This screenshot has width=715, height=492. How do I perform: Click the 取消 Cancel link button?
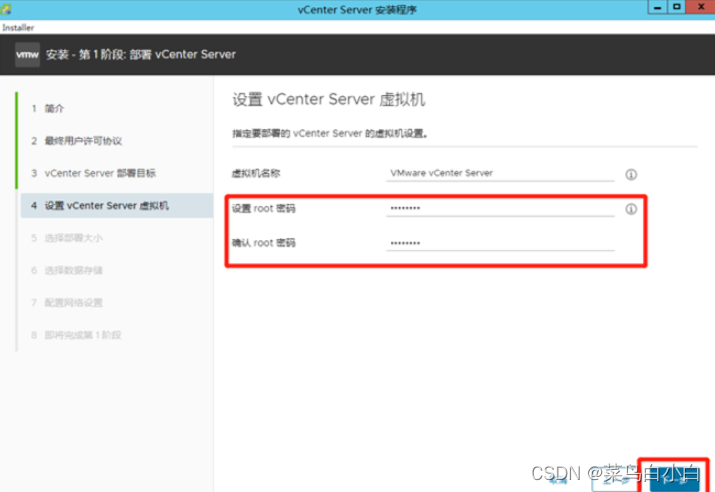pos(558,480)
